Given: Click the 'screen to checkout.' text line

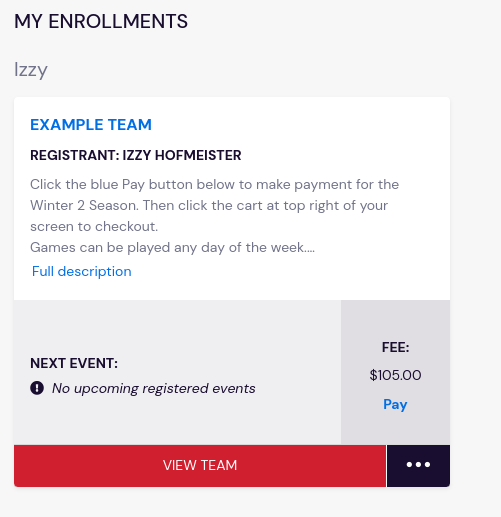Looking at the screenshot, I should [94, 226].
